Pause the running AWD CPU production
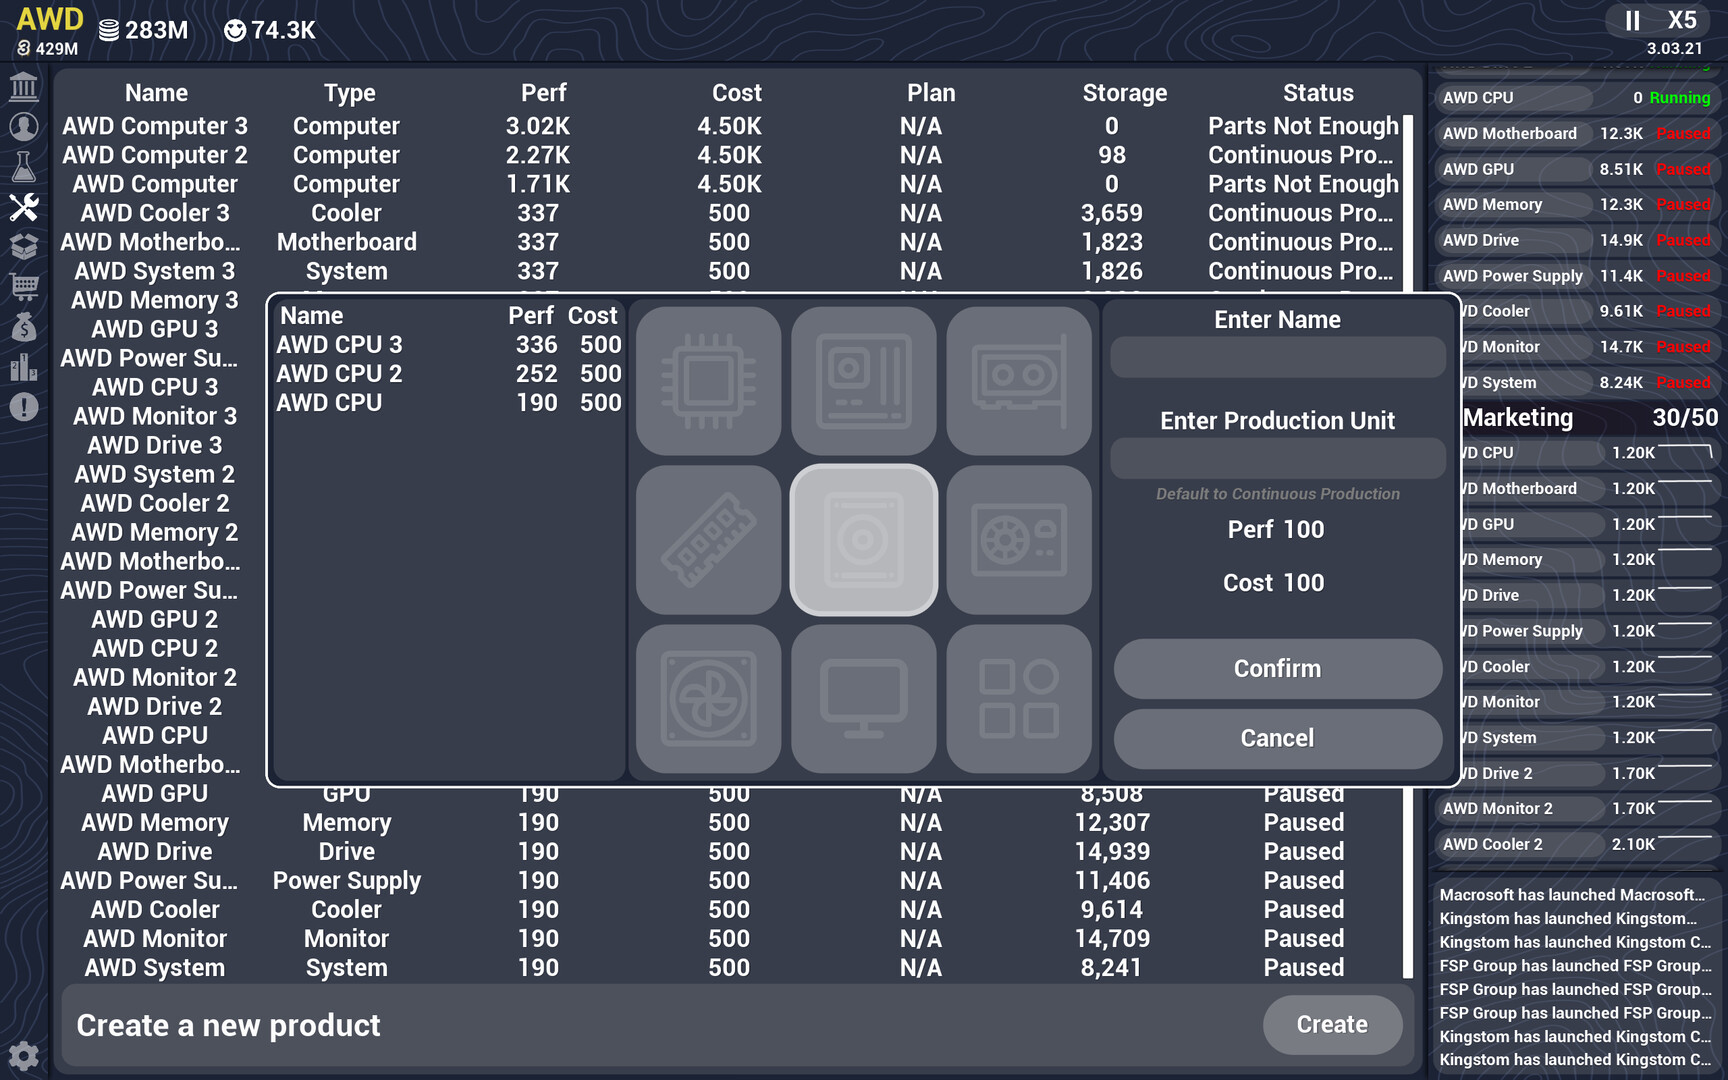1728x1080 pixels. point(1680,98)
